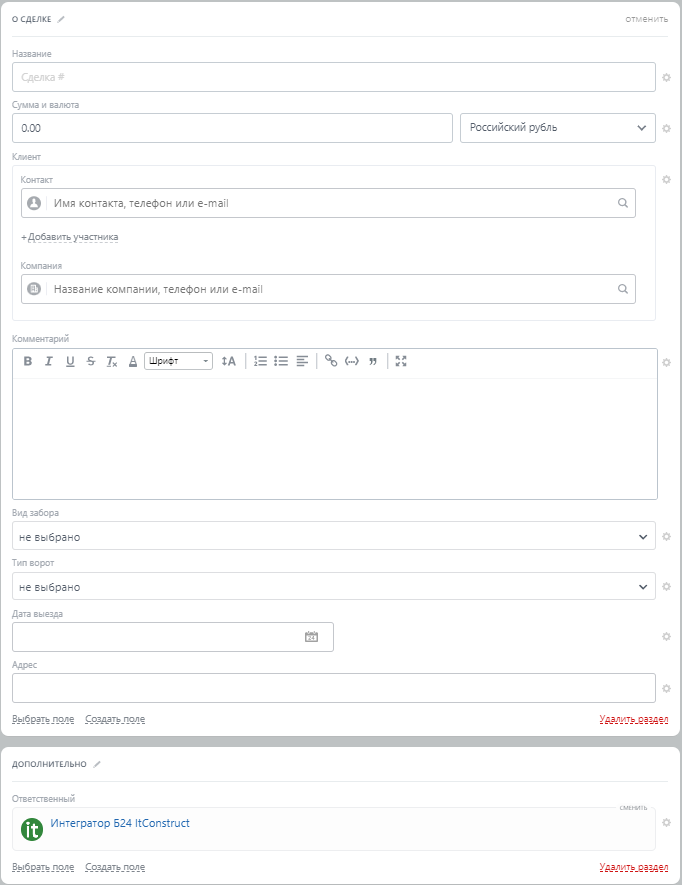Image resolution: width=682 pixels, height=885 pixels.
Task: Insert a numbered list in the comment
Action: [x=260, y=361]
